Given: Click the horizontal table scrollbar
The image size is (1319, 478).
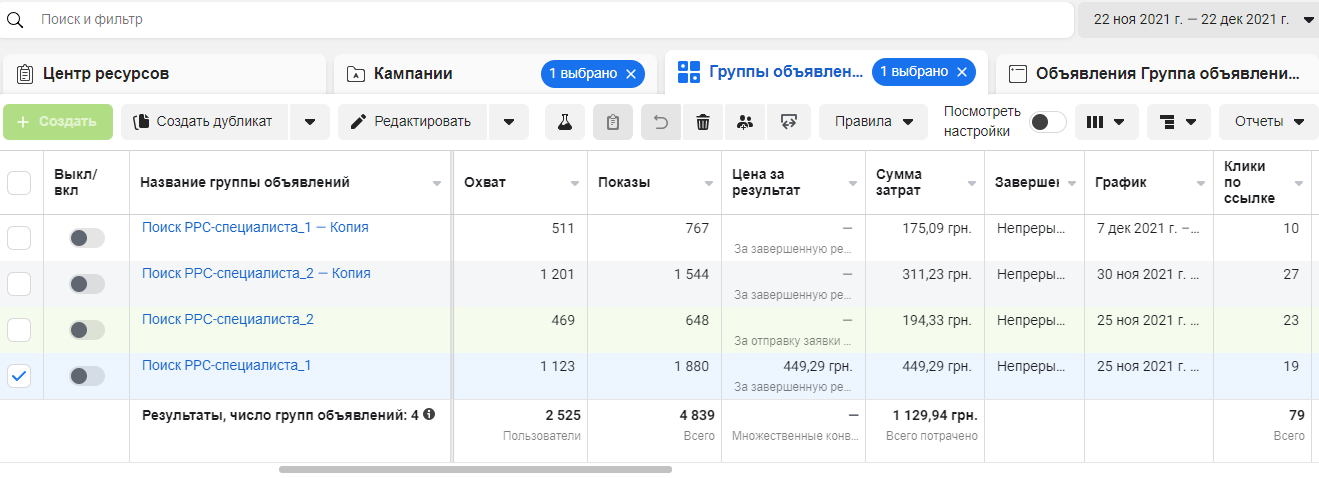Looking at the screenshot, I should pos(475,469).
